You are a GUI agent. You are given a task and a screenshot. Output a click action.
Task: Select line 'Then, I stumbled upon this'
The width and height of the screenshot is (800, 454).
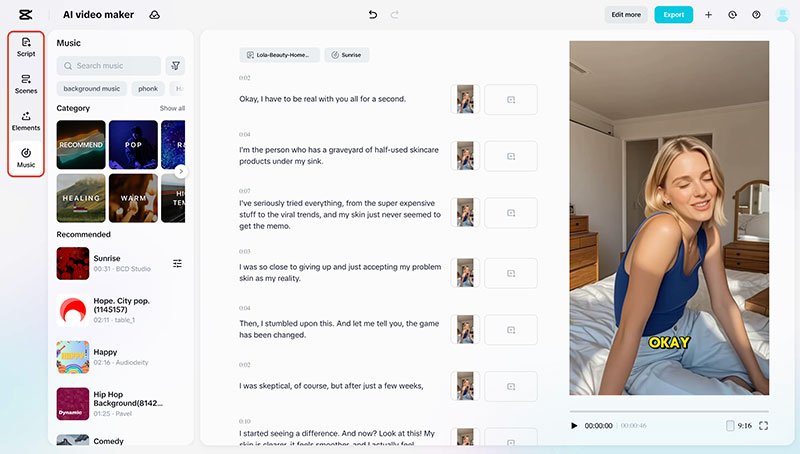(339, 329)
